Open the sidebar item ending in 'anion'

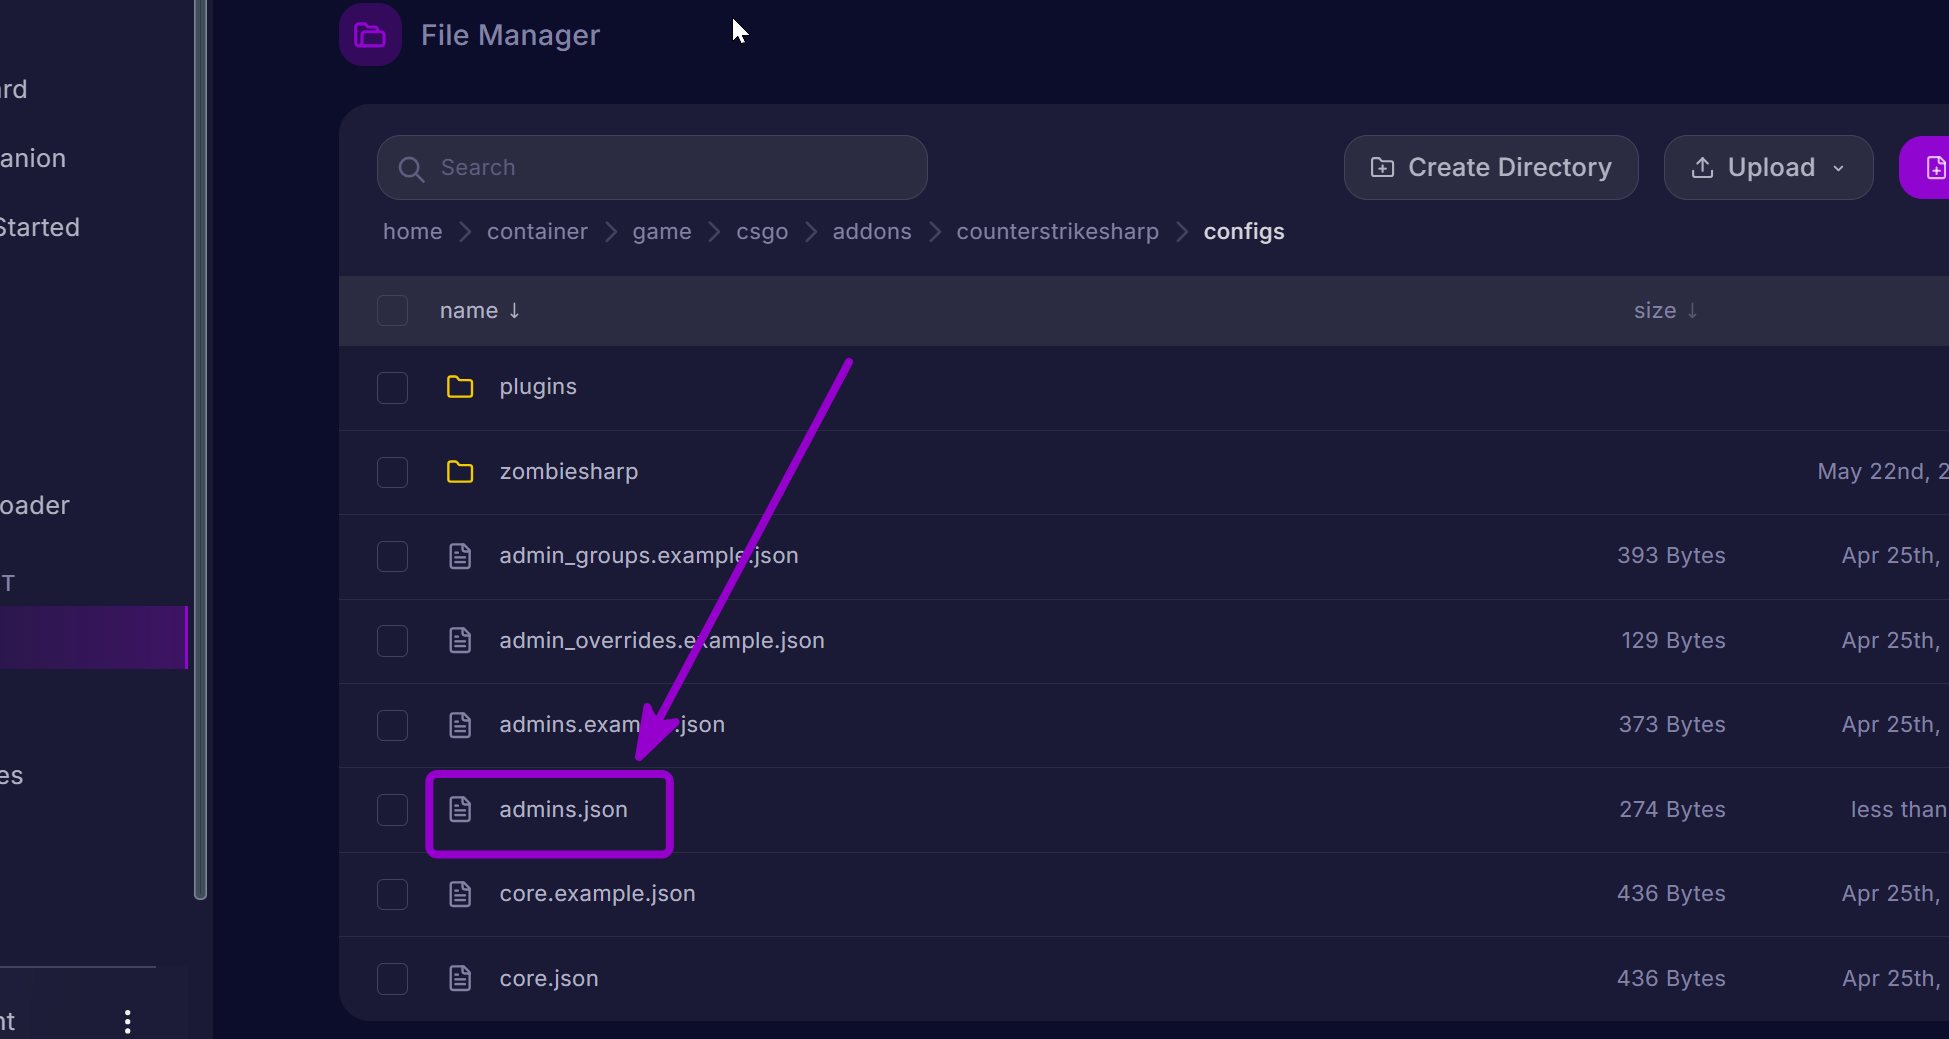(x=33, y=159)
